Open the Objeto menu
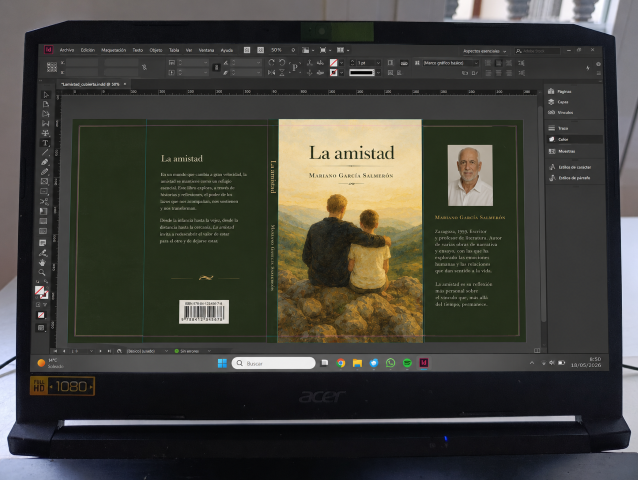The height and width of the screenshot is (480, 638). coord(156,50)
